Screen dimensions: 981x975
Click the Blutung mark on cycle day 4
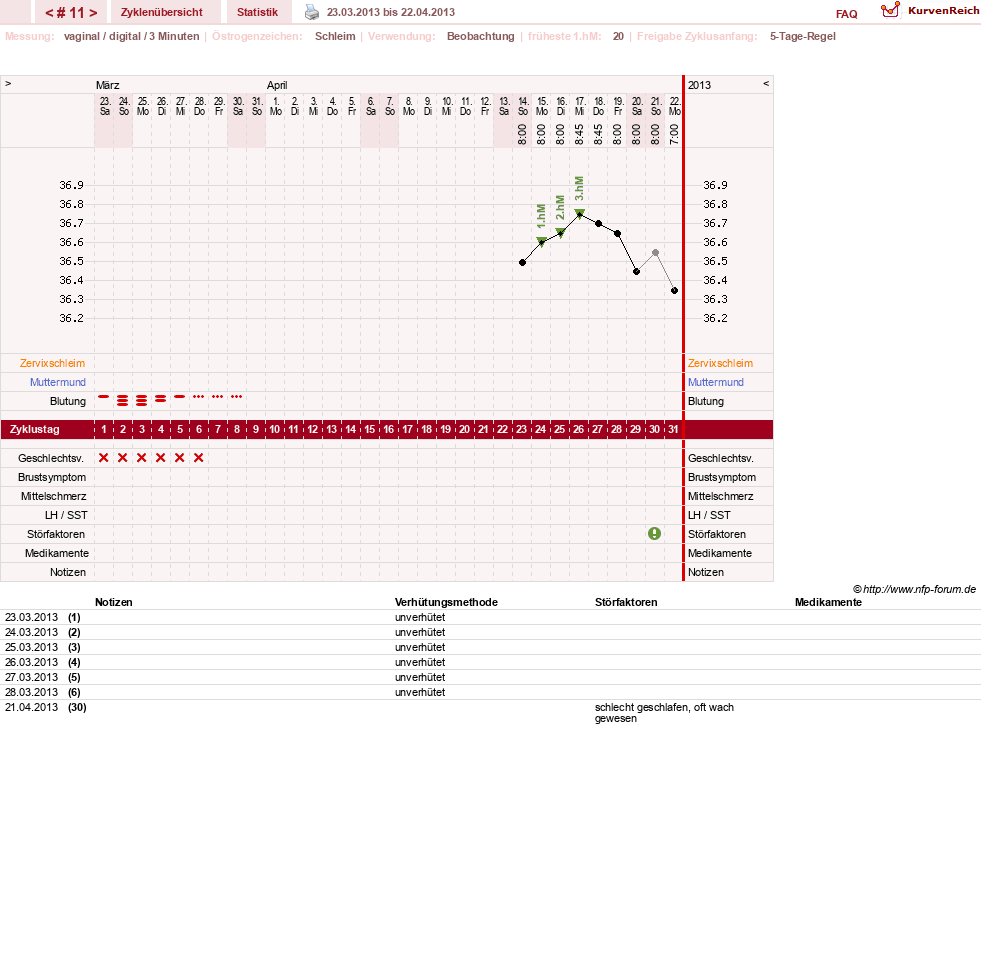click(x=161, y=399)
